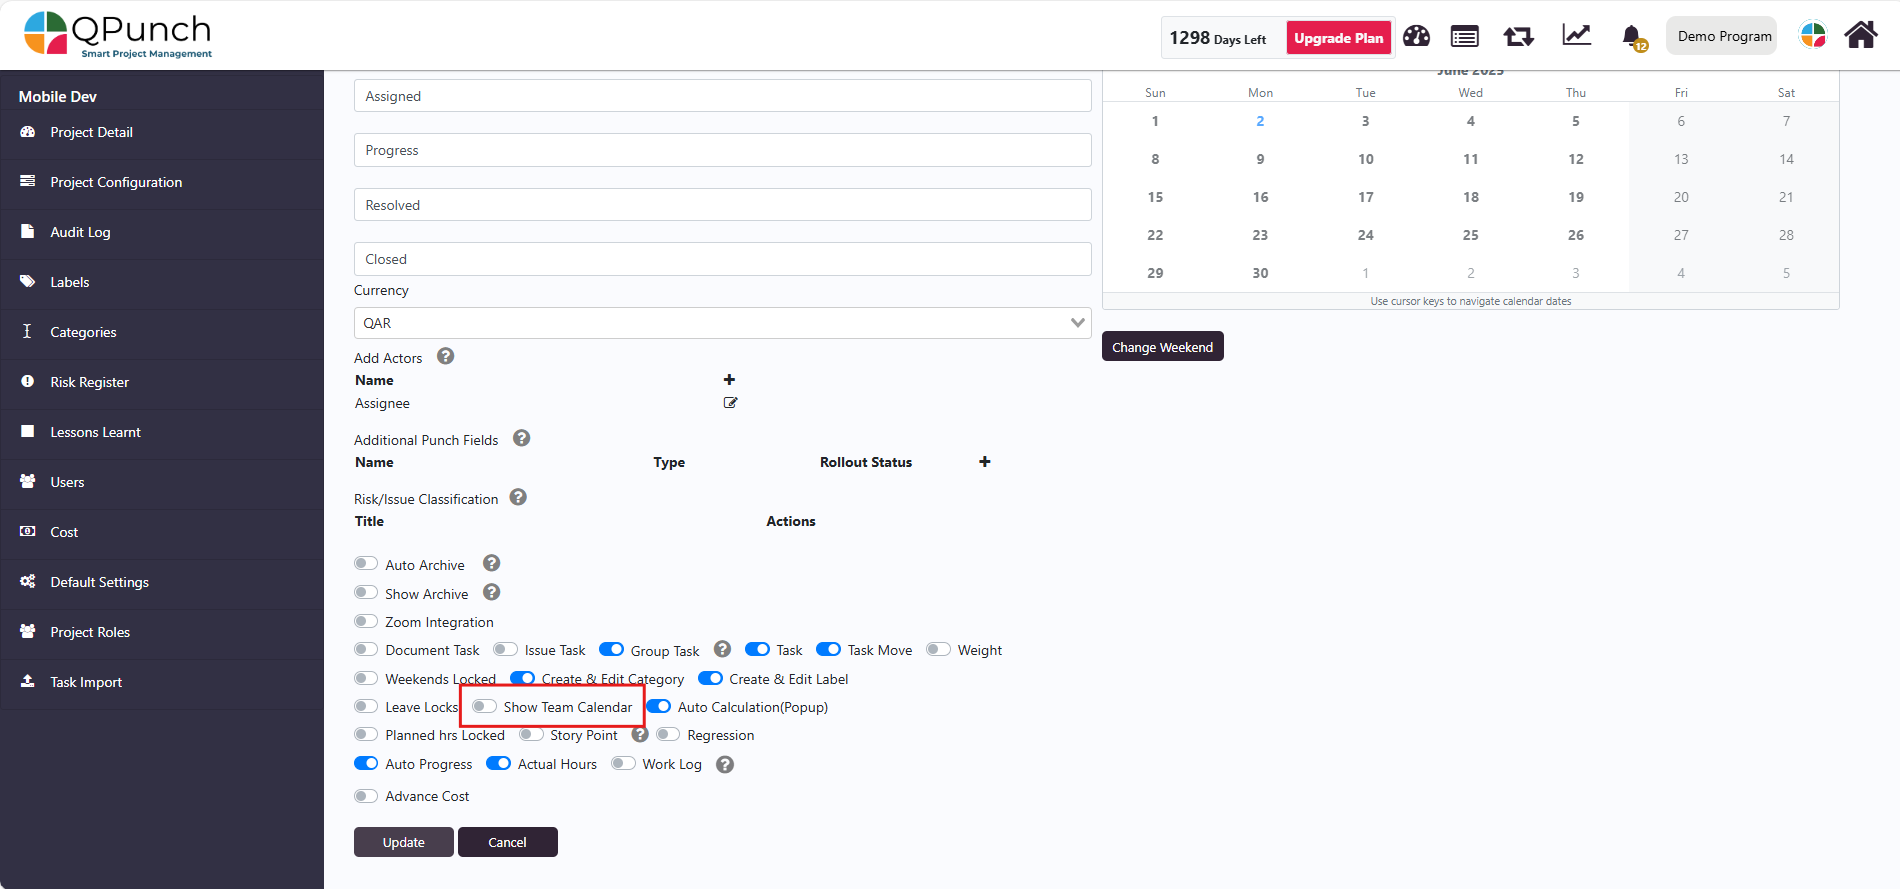This screenshot has width=1900, height=889.
Task: Open the dashboard gauge icon in header
Action: tap(1416, 36)
